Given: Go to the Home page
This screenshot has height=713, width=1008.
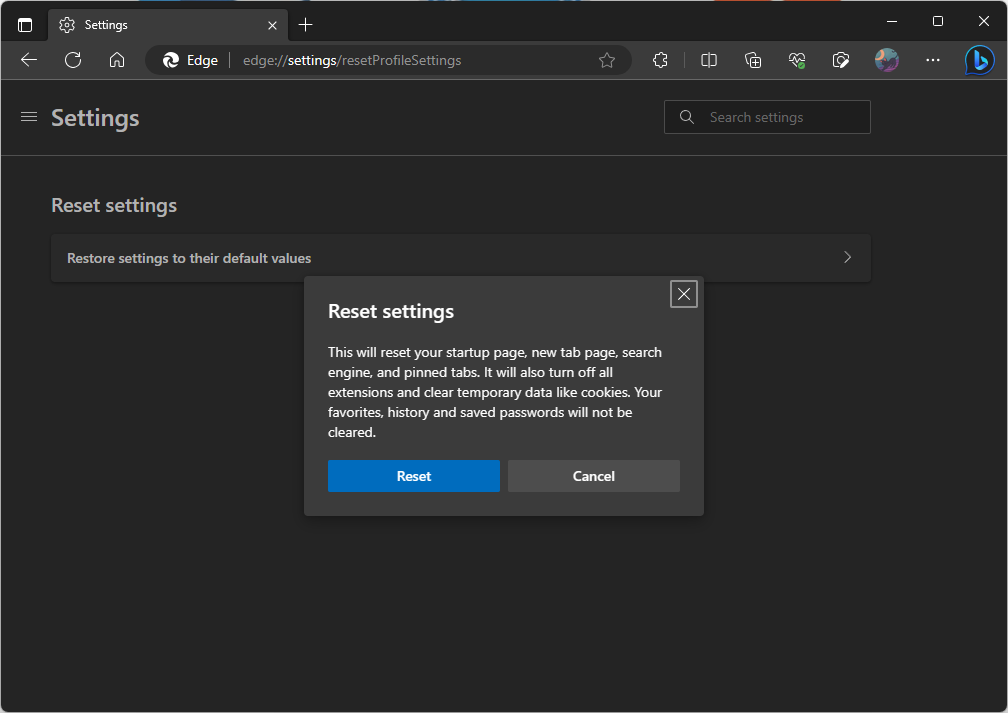Looking at the screenshot, I should pyautogui.click(x=117, y=60).
